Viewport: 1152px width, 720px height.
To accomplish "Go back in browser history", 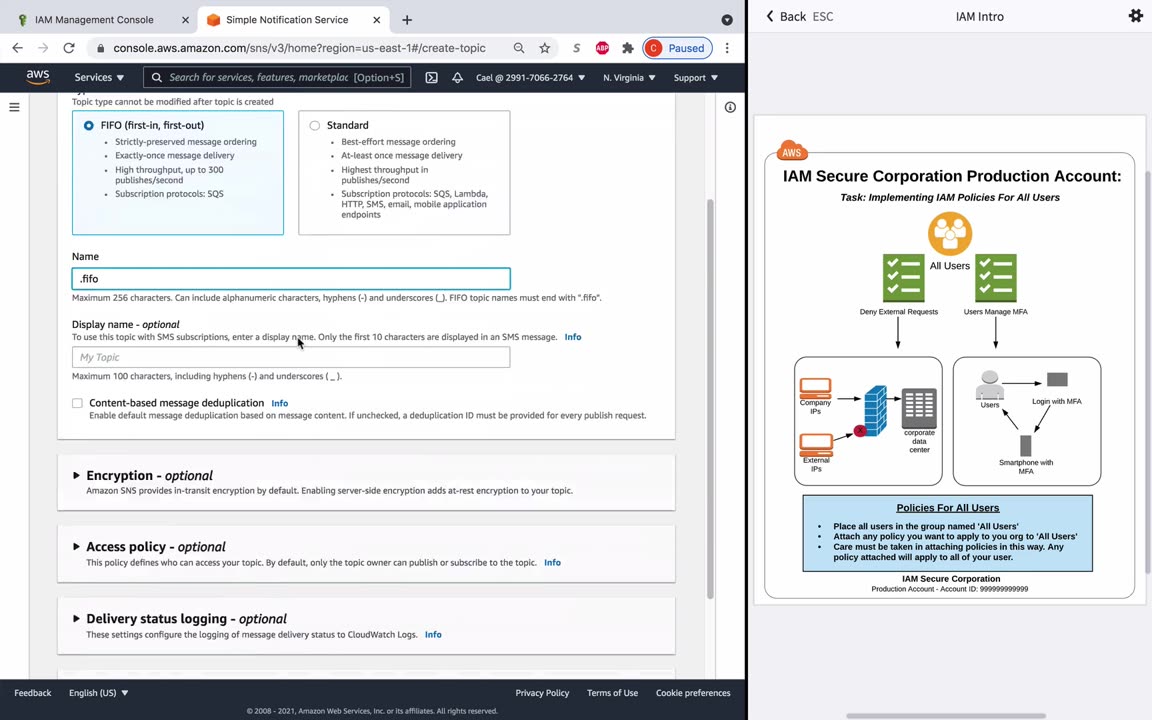I will tap(18, 48).
